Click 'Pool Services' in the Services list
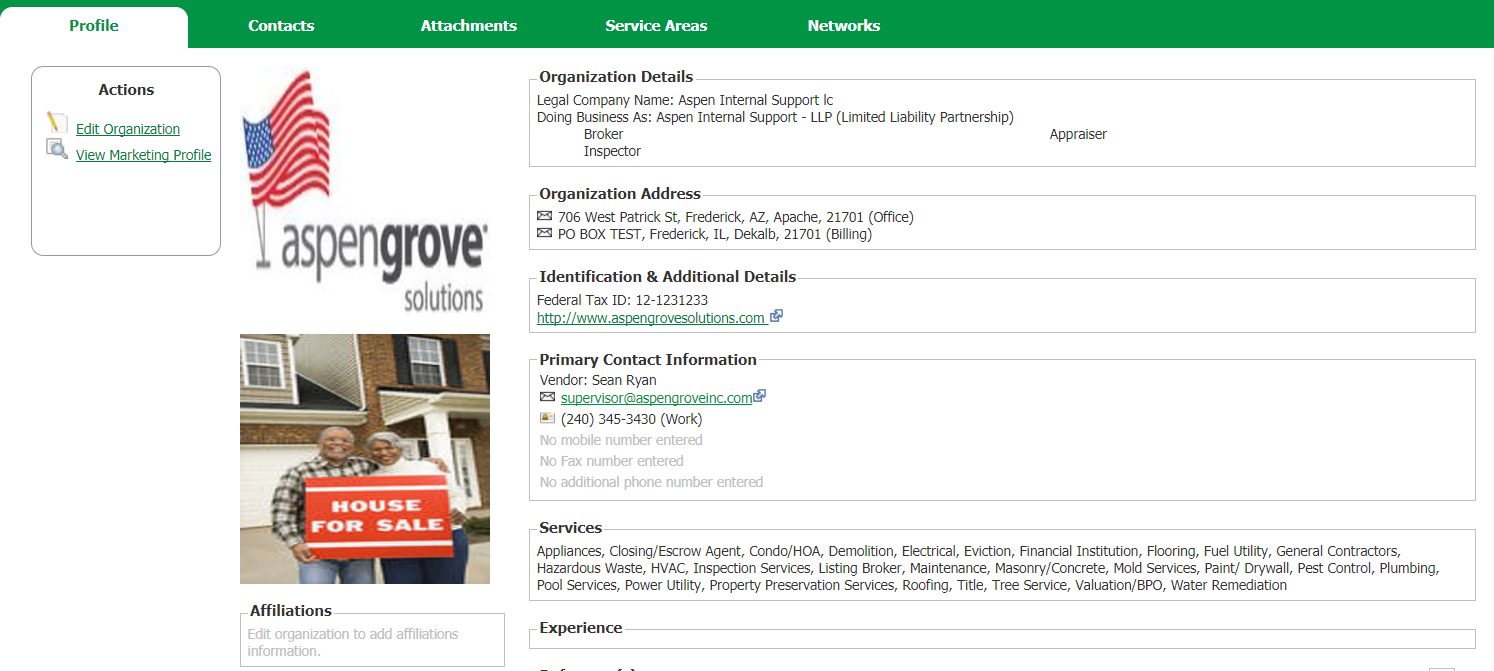 coord(577,585)
